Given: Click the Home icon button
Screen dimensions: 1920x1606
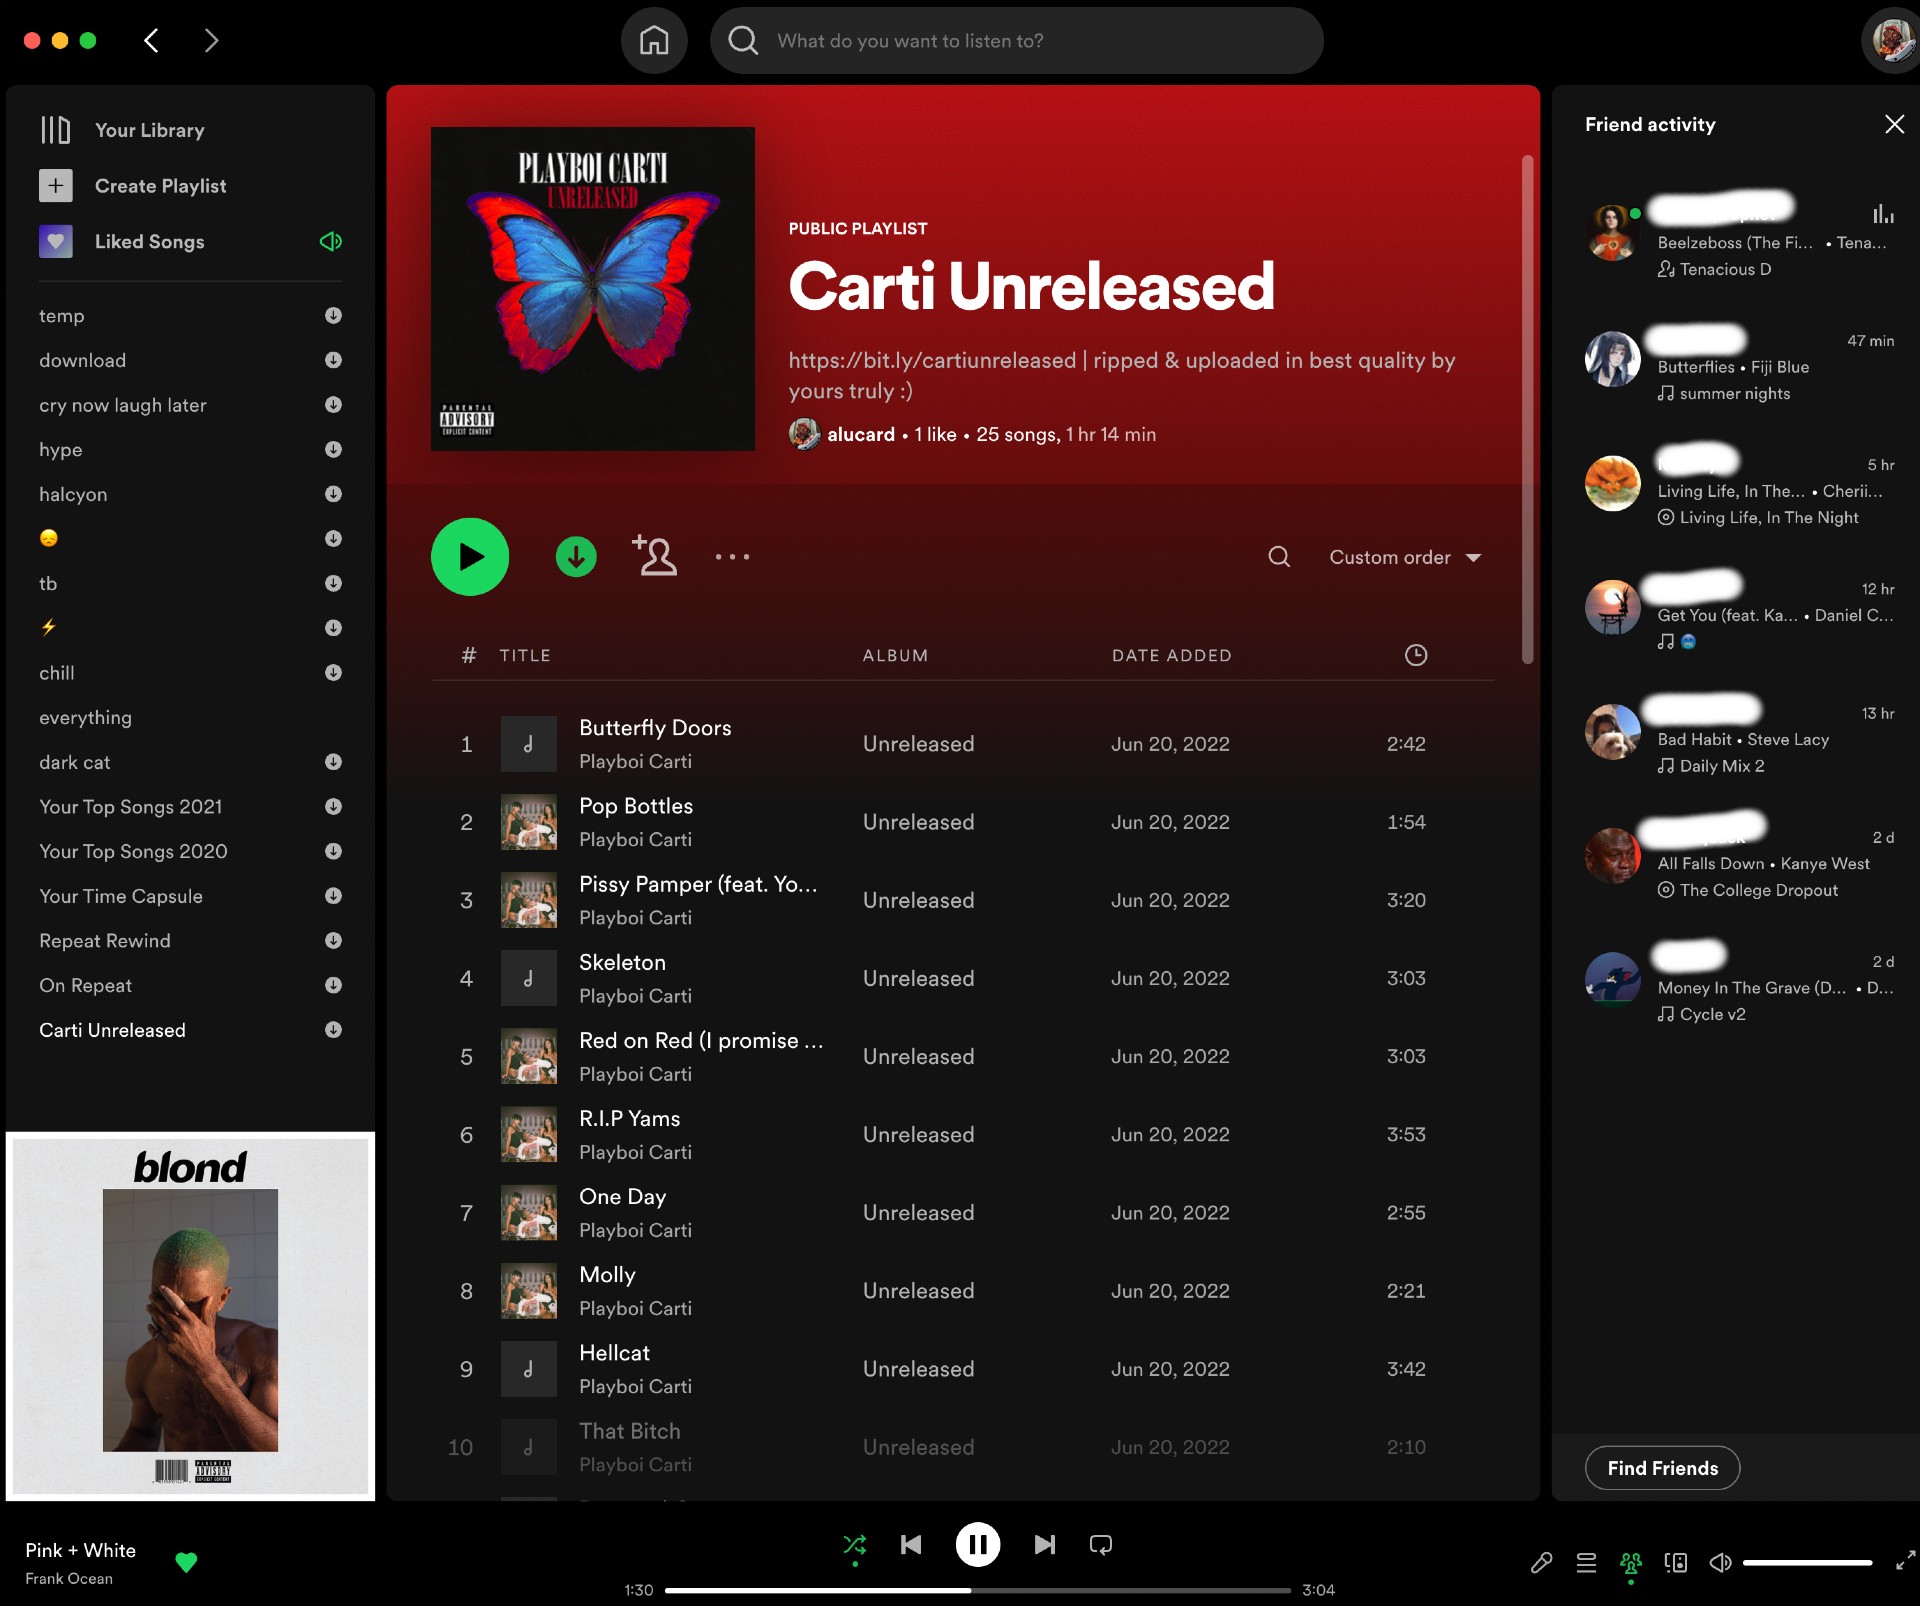Looking at the screenshot, I should (x=654, y=41).
